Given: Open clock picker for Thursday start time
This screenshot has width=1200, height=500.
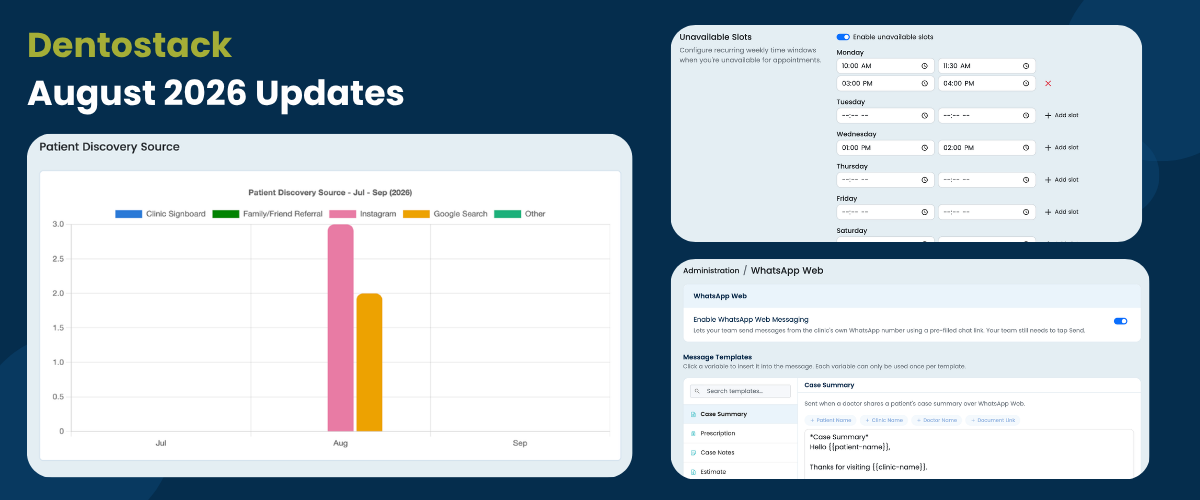Looking at the screenshot, I should [925, 180].
